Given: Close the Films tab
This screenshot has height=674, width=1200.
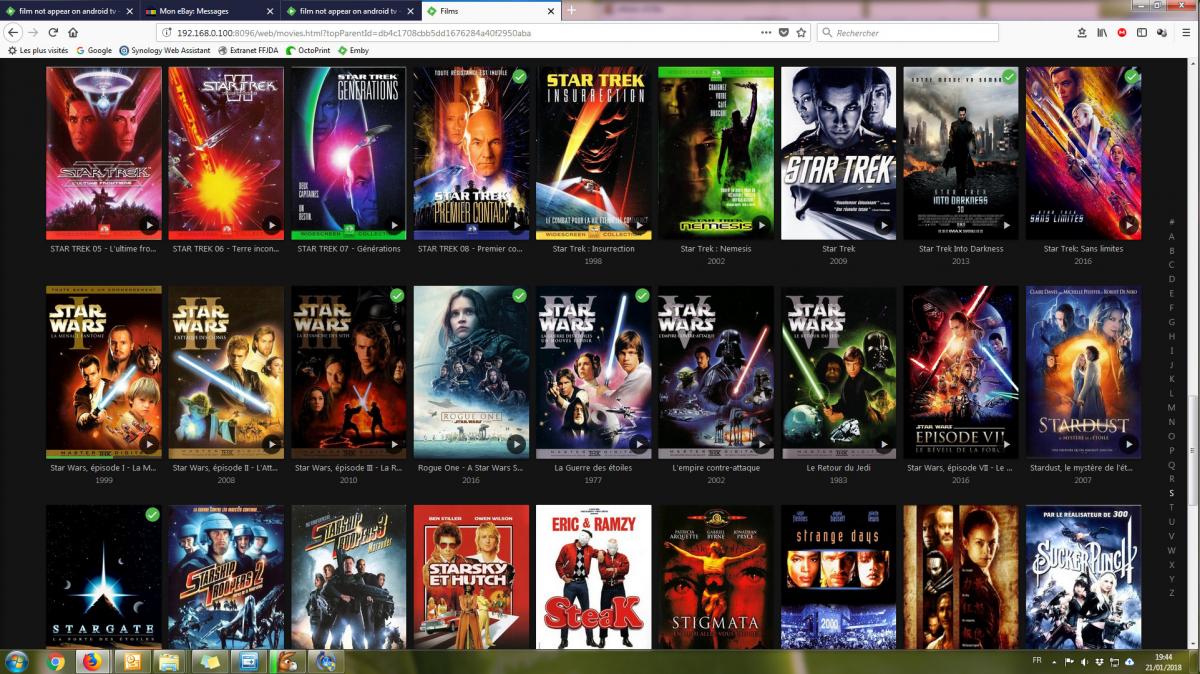Looking at the screenshot, I should pyautogui.click(x=550, y=11).
